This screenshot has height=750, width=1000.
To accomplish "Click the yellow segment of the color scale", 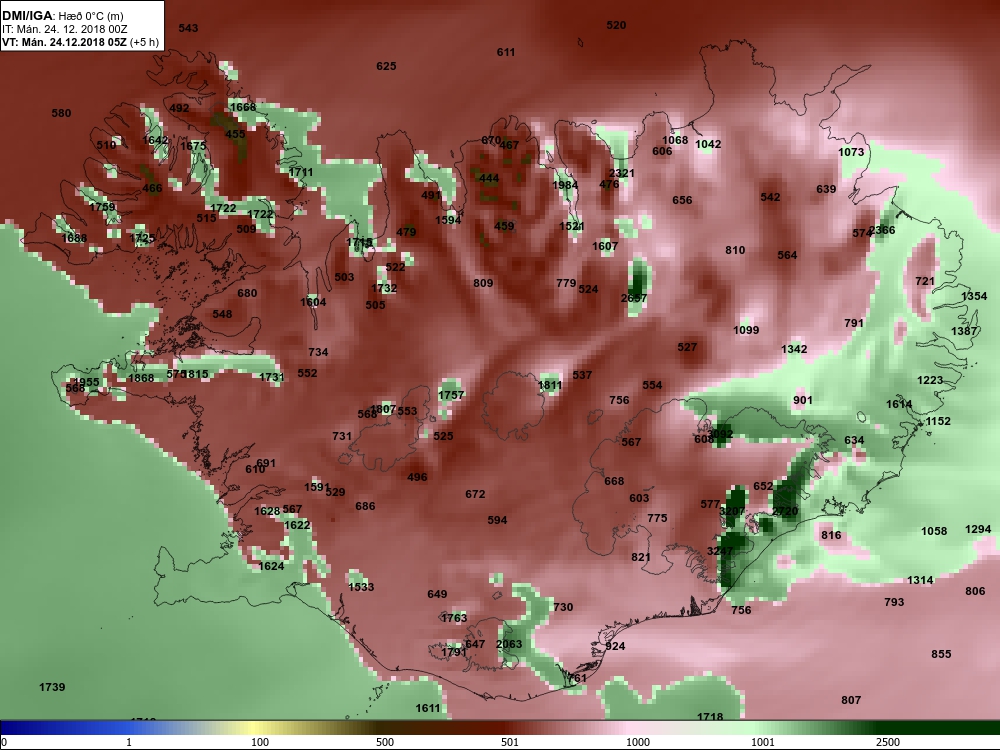I will tap(252, 728).
